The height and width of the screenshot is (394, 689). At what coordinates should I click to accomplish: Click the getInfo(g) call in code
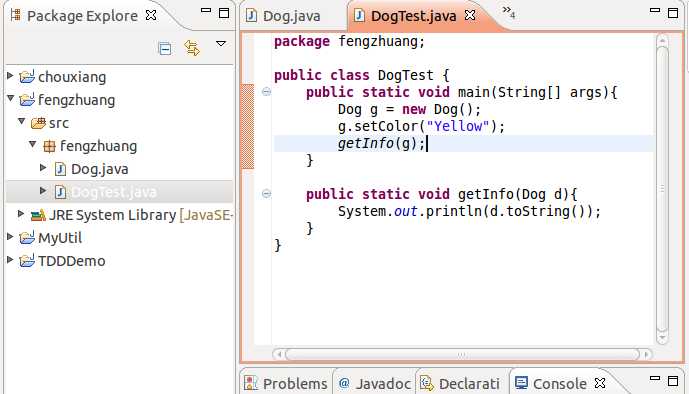pyautogui.click(x=381, y=144)
